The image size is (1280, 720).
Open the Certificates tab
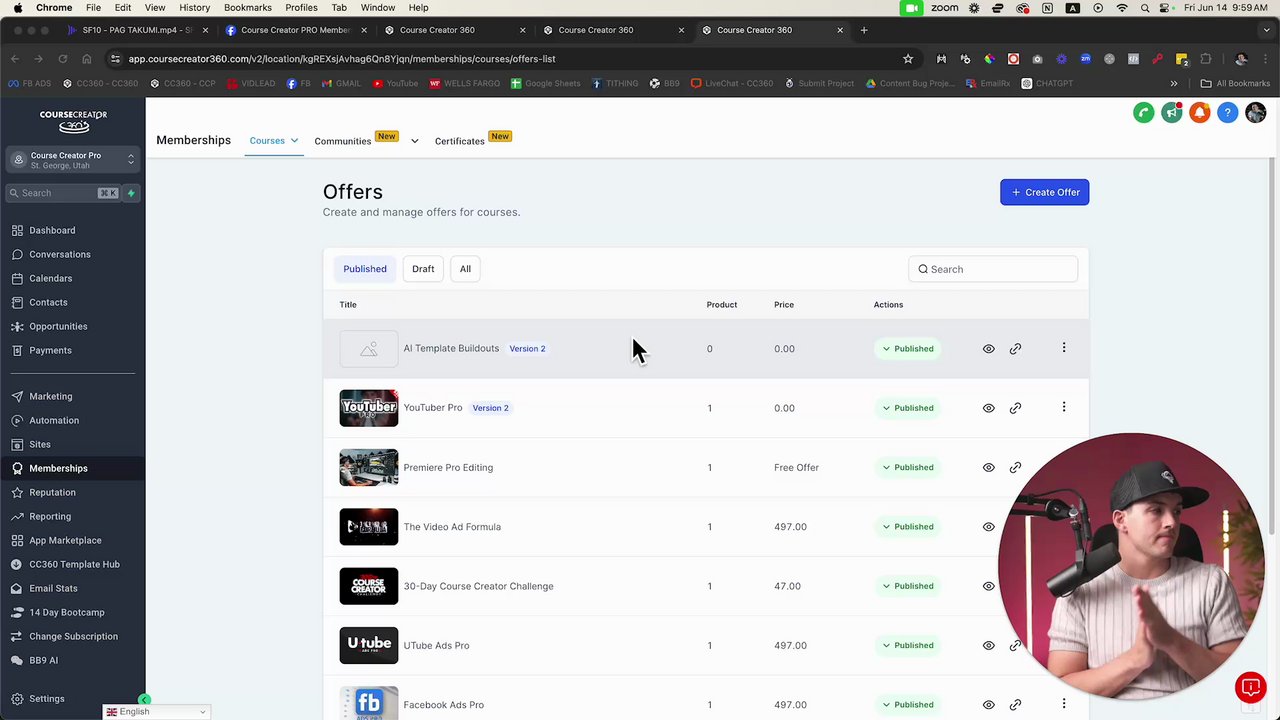pos(460,141)
